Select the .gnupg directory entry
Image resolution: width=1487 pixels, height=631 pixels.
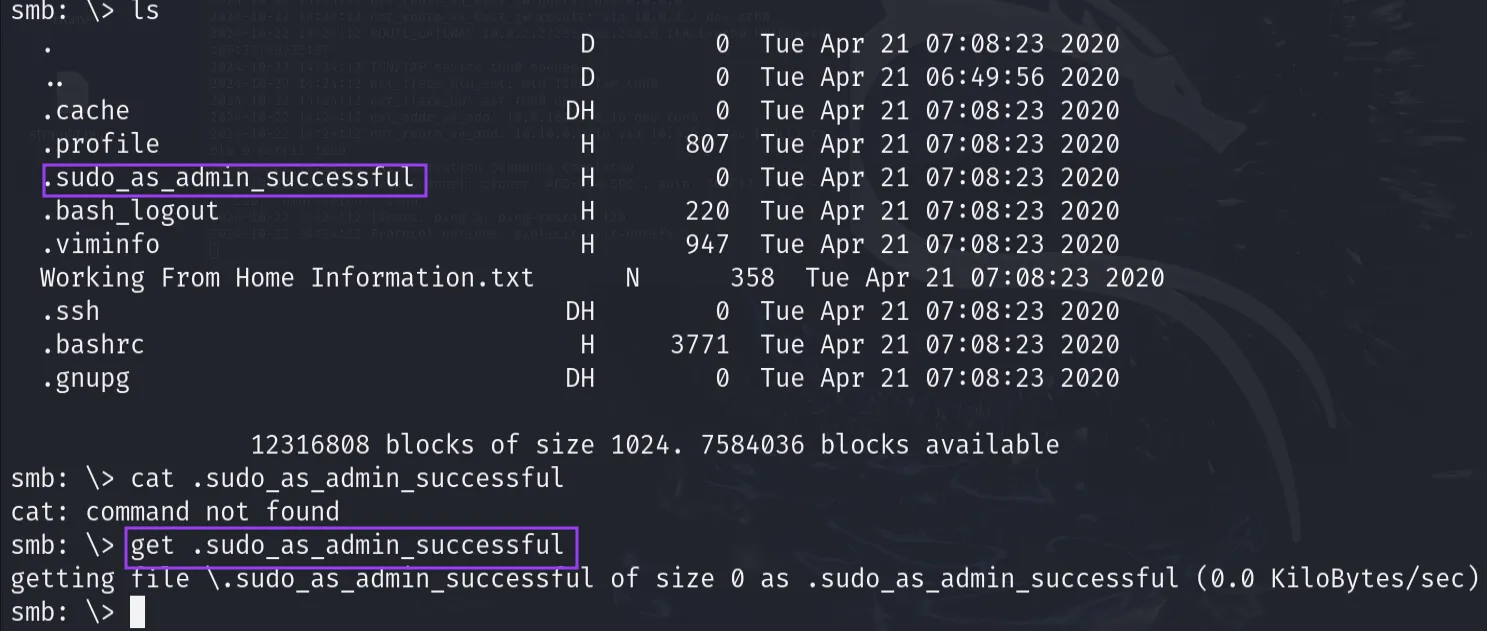click(85, 378)
